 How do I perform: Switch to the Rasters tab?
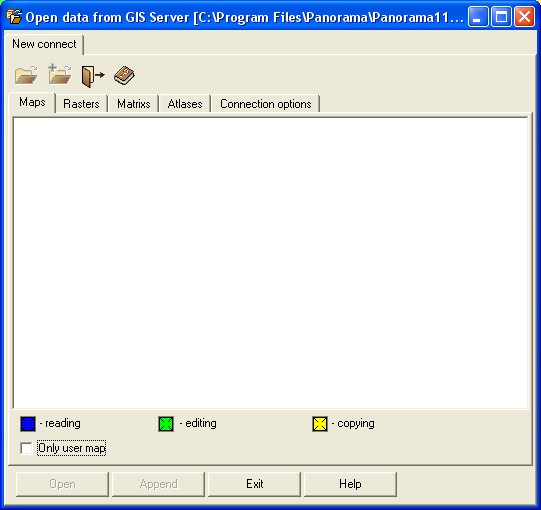(81, 104)
